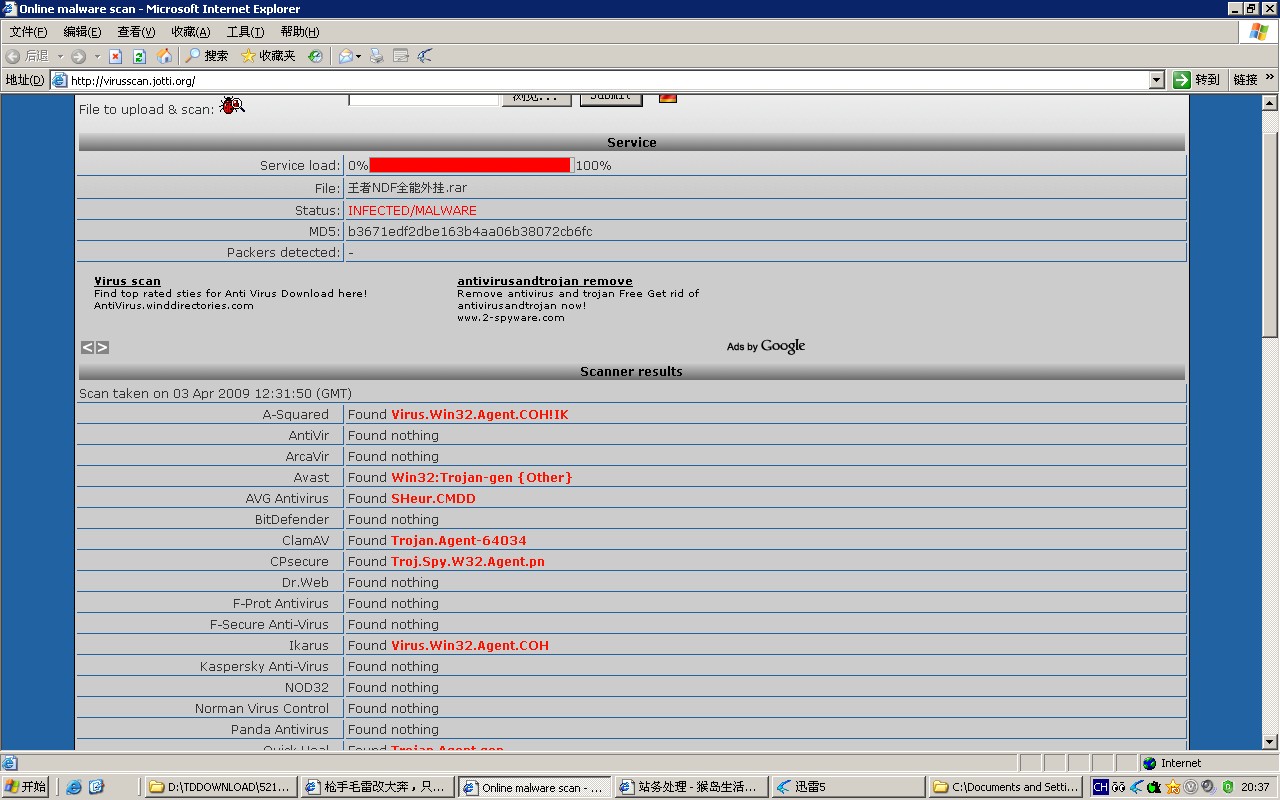Click the INFECTED/MALWARE status text
Viewport: 1280px width, 800px height.
point(412,210)
